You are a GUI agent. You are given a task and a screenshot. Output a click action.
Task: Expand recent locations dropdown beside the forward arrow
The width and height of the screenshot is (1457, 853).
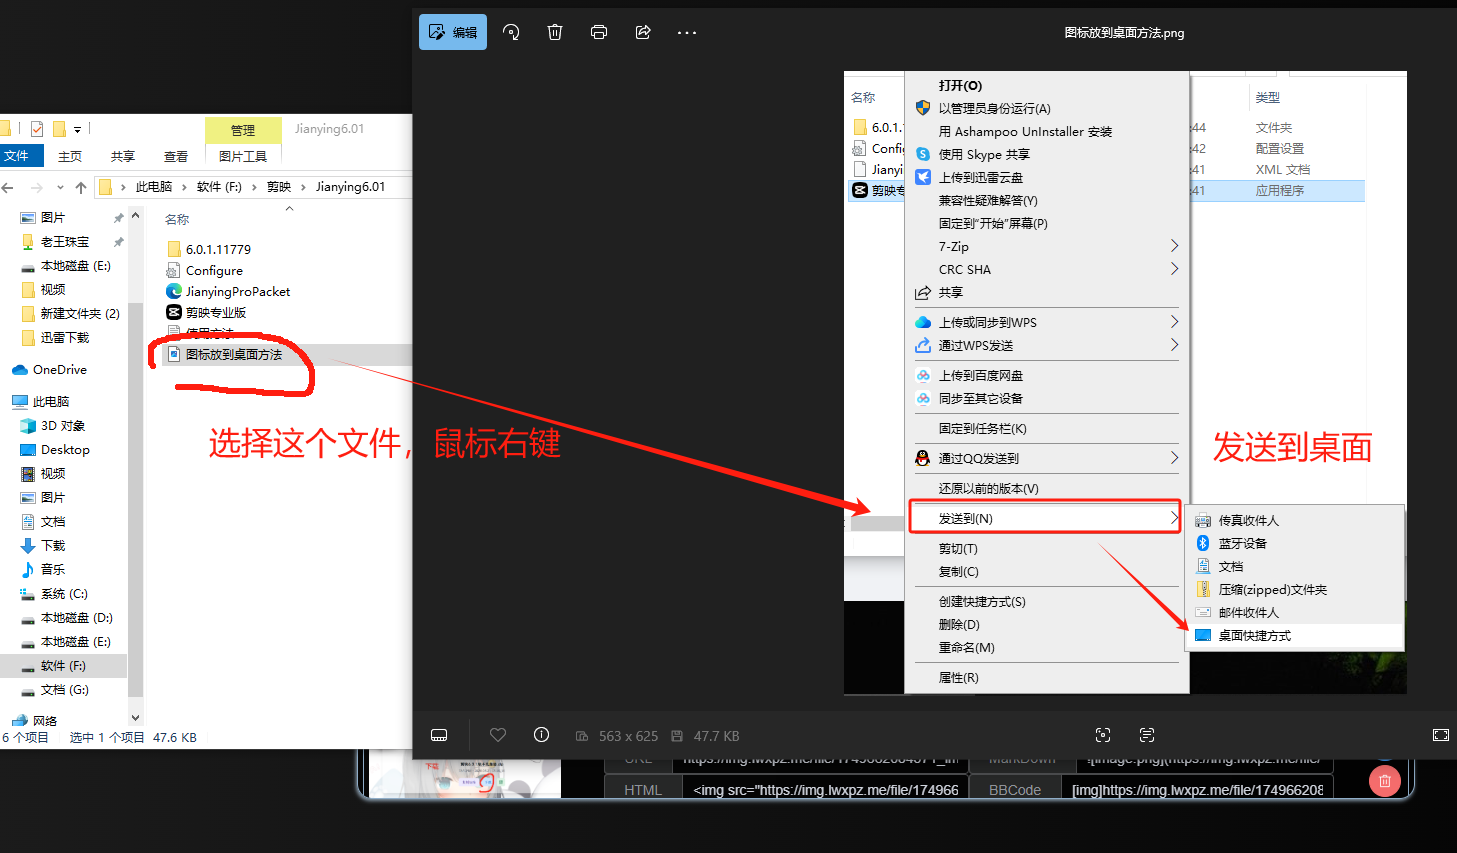[60, 187]
